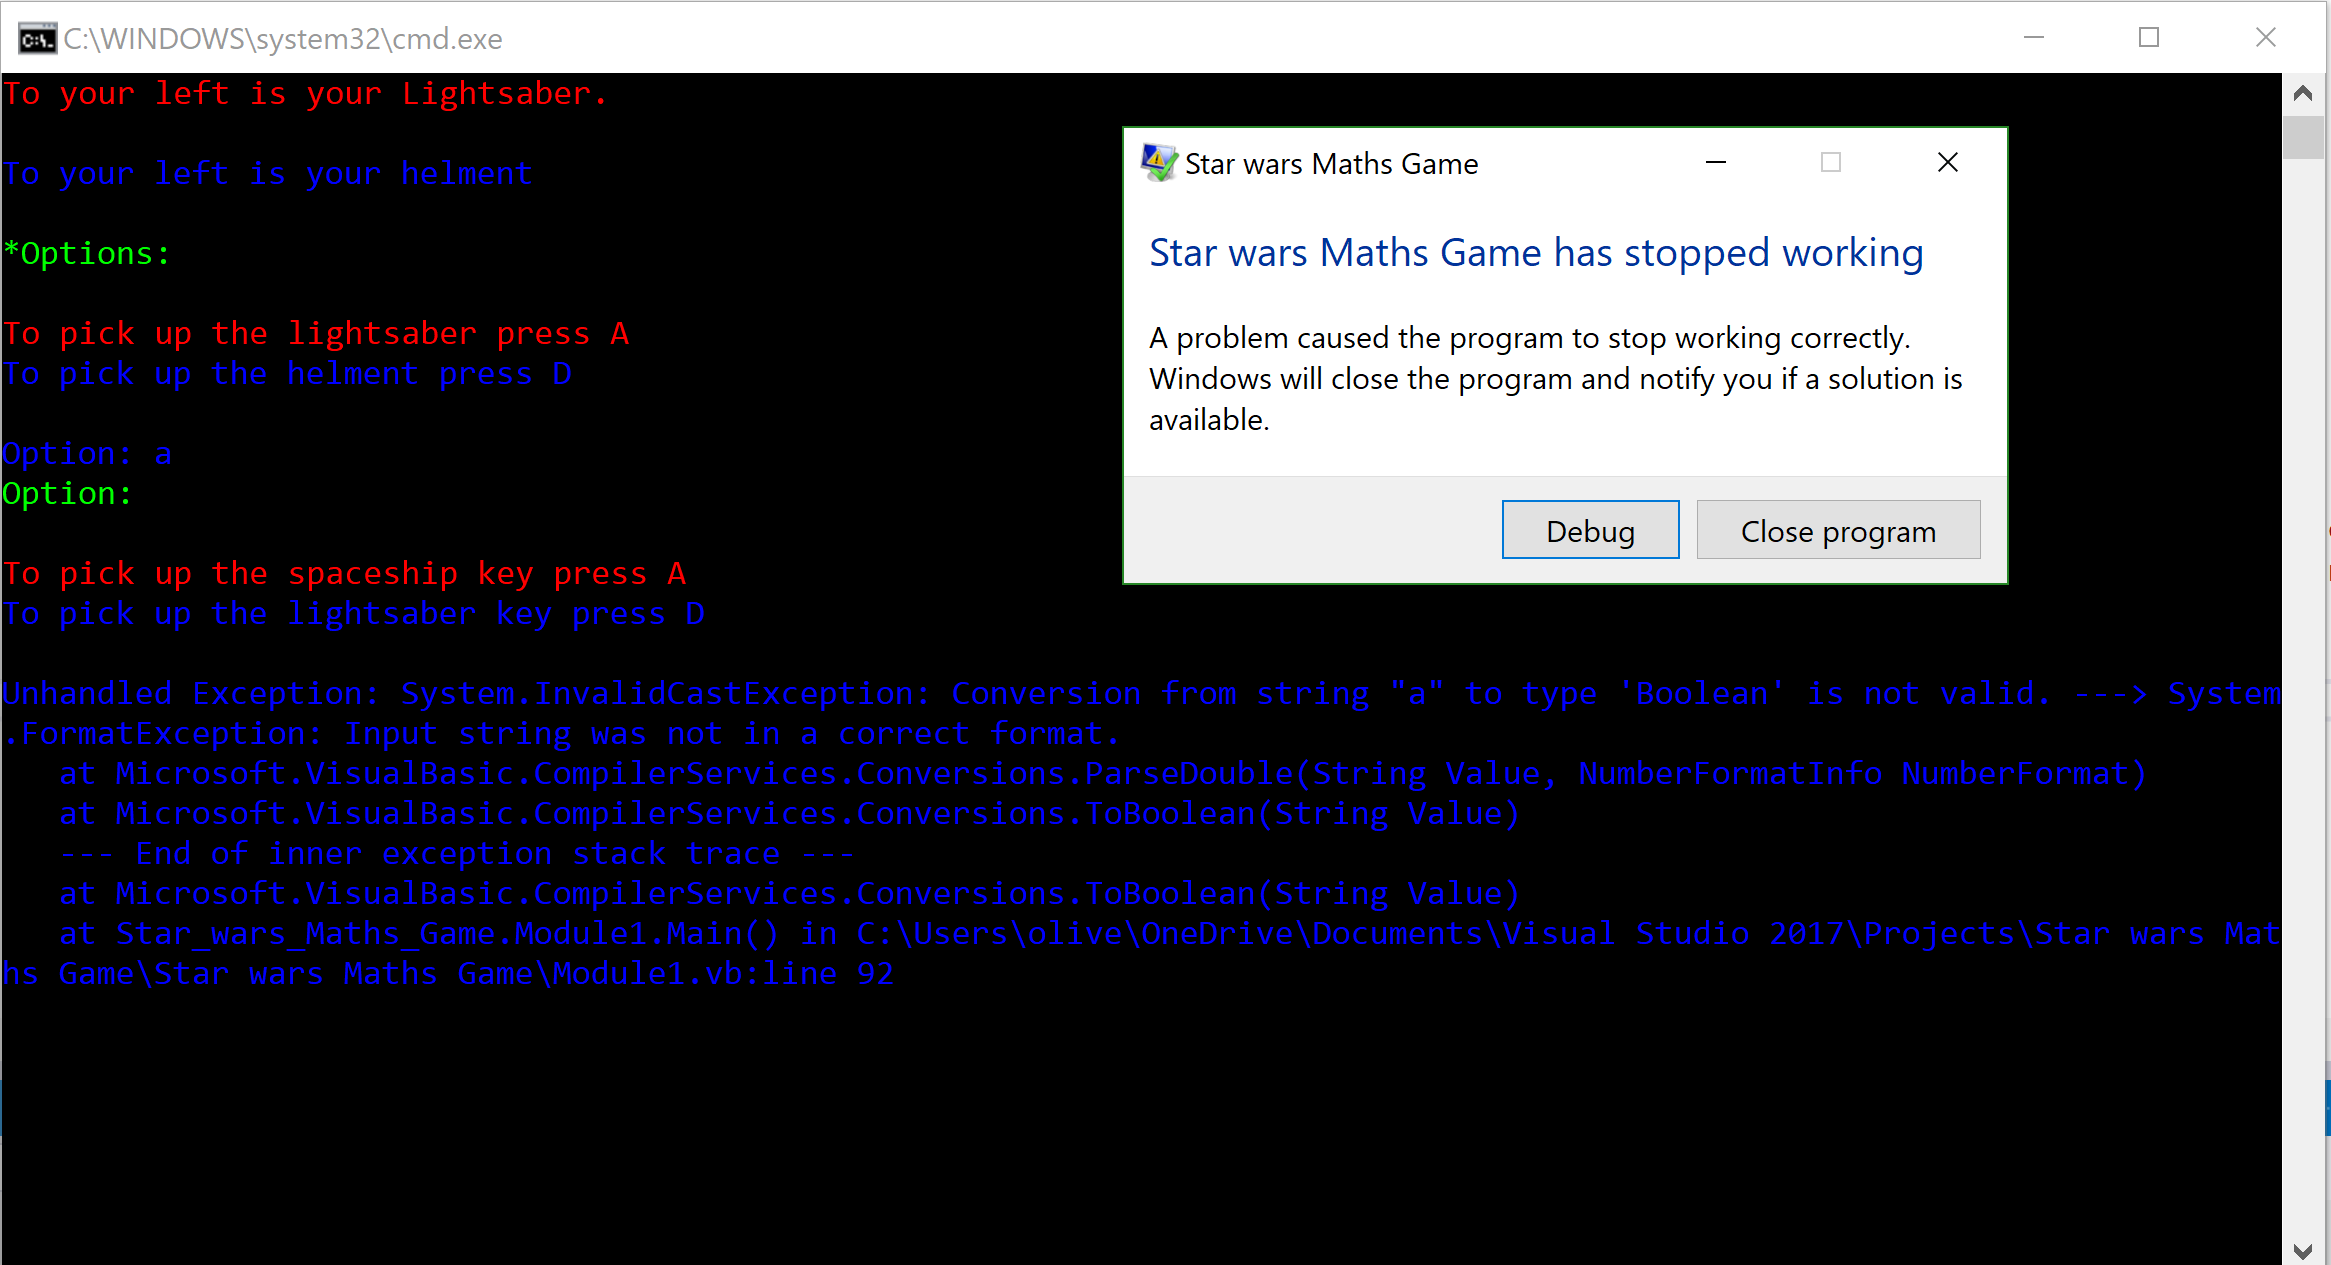
Task: Close the command prompt window
Action: [x=2266, y=38]
